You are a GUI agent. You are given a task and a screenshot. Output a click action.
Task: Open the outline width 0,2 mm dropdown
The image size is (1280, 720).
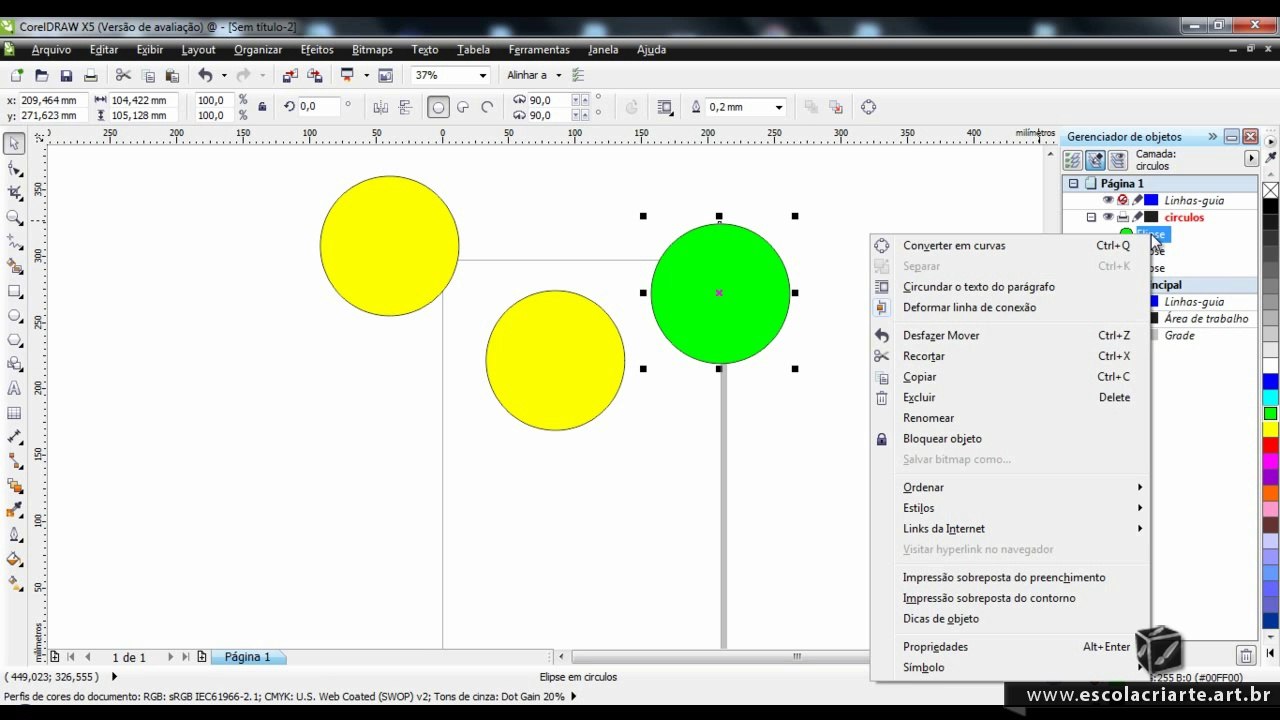pyautogui.click(x=778, y=107)
